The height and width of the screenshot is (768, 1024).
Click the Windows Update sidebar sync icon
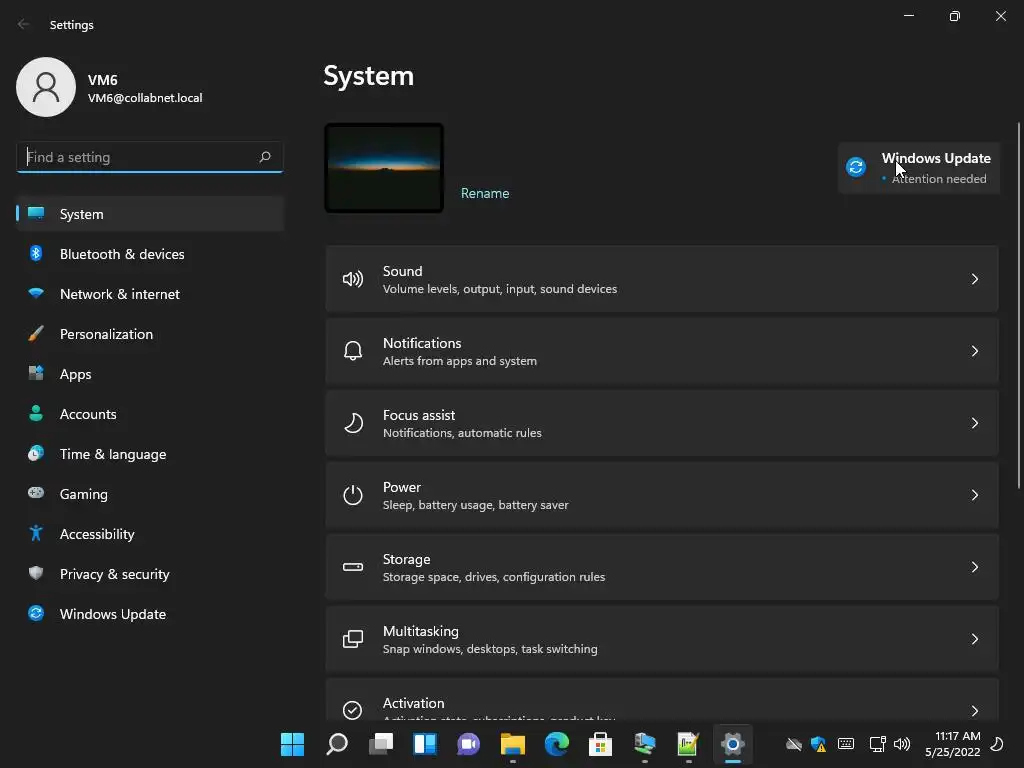(x=36, y=613)
